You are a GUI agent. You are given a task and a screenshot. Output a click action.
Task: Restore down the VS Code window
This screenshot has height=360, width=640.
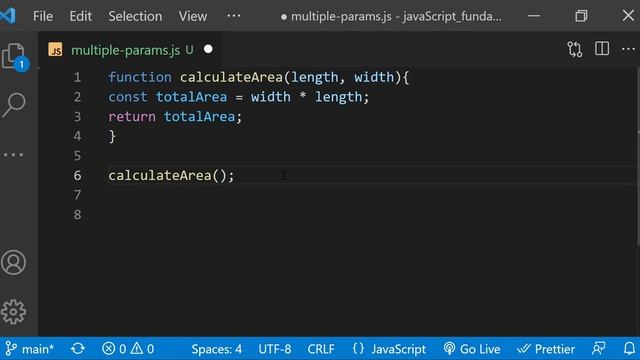(x=581, y=16)
